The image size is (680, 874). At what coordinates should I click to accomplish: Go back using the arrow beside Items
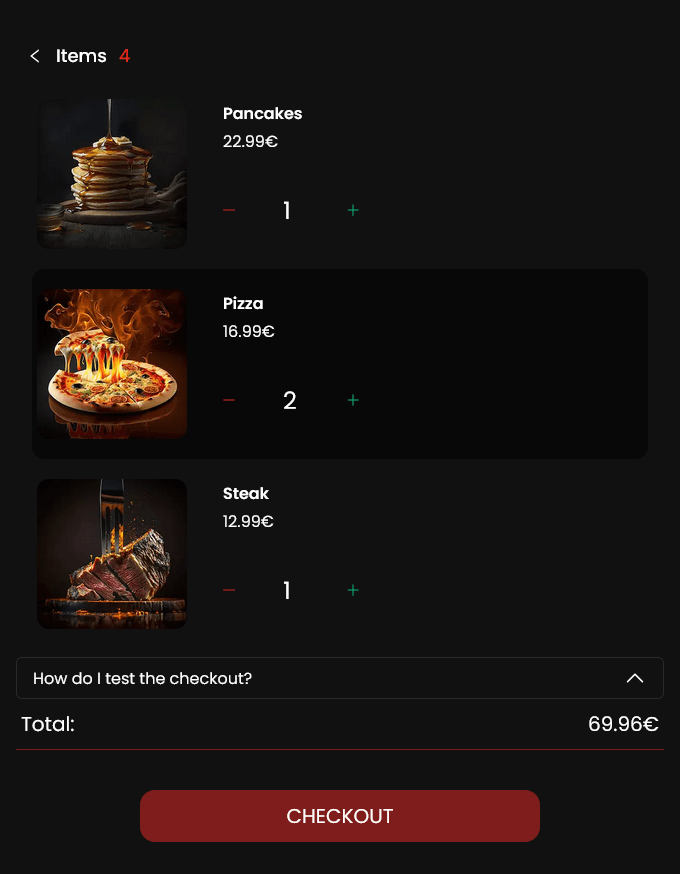coord(35,56)
